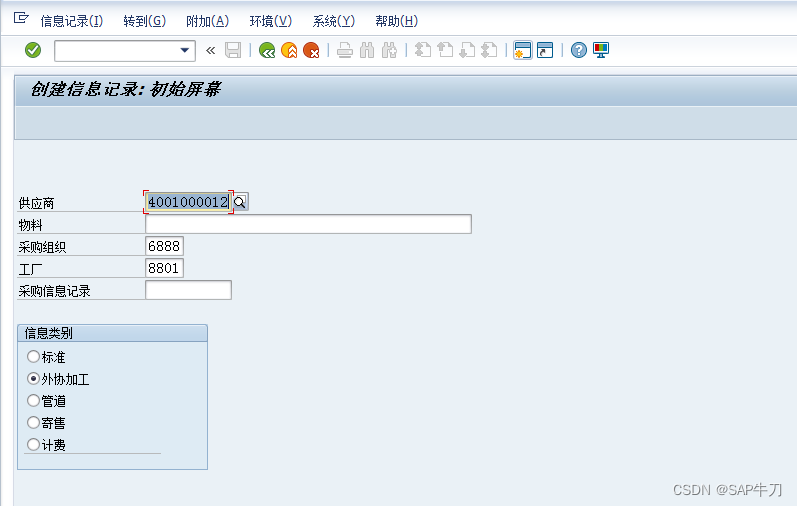Screen dimensions: 797x506
Task: Open the 系统(Y) menu
Action: pyautogui.click(x=333, y=21)
